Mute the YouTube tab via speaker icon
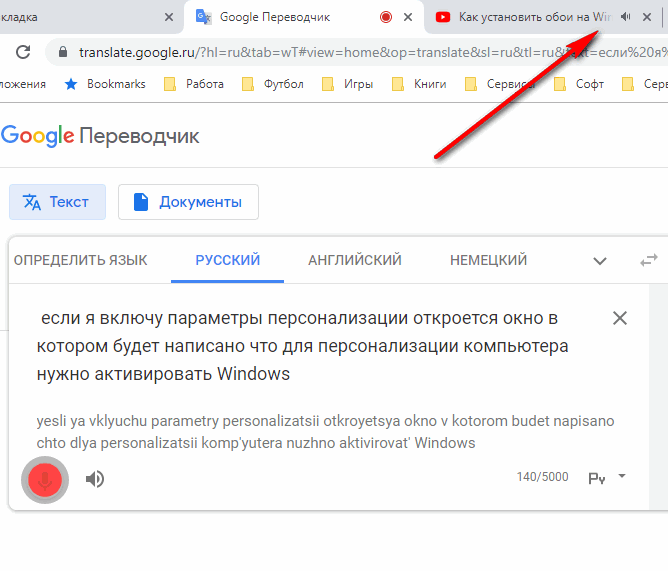Screen dimensions: 668x571 pyautogui.click(x=625, y=17)
